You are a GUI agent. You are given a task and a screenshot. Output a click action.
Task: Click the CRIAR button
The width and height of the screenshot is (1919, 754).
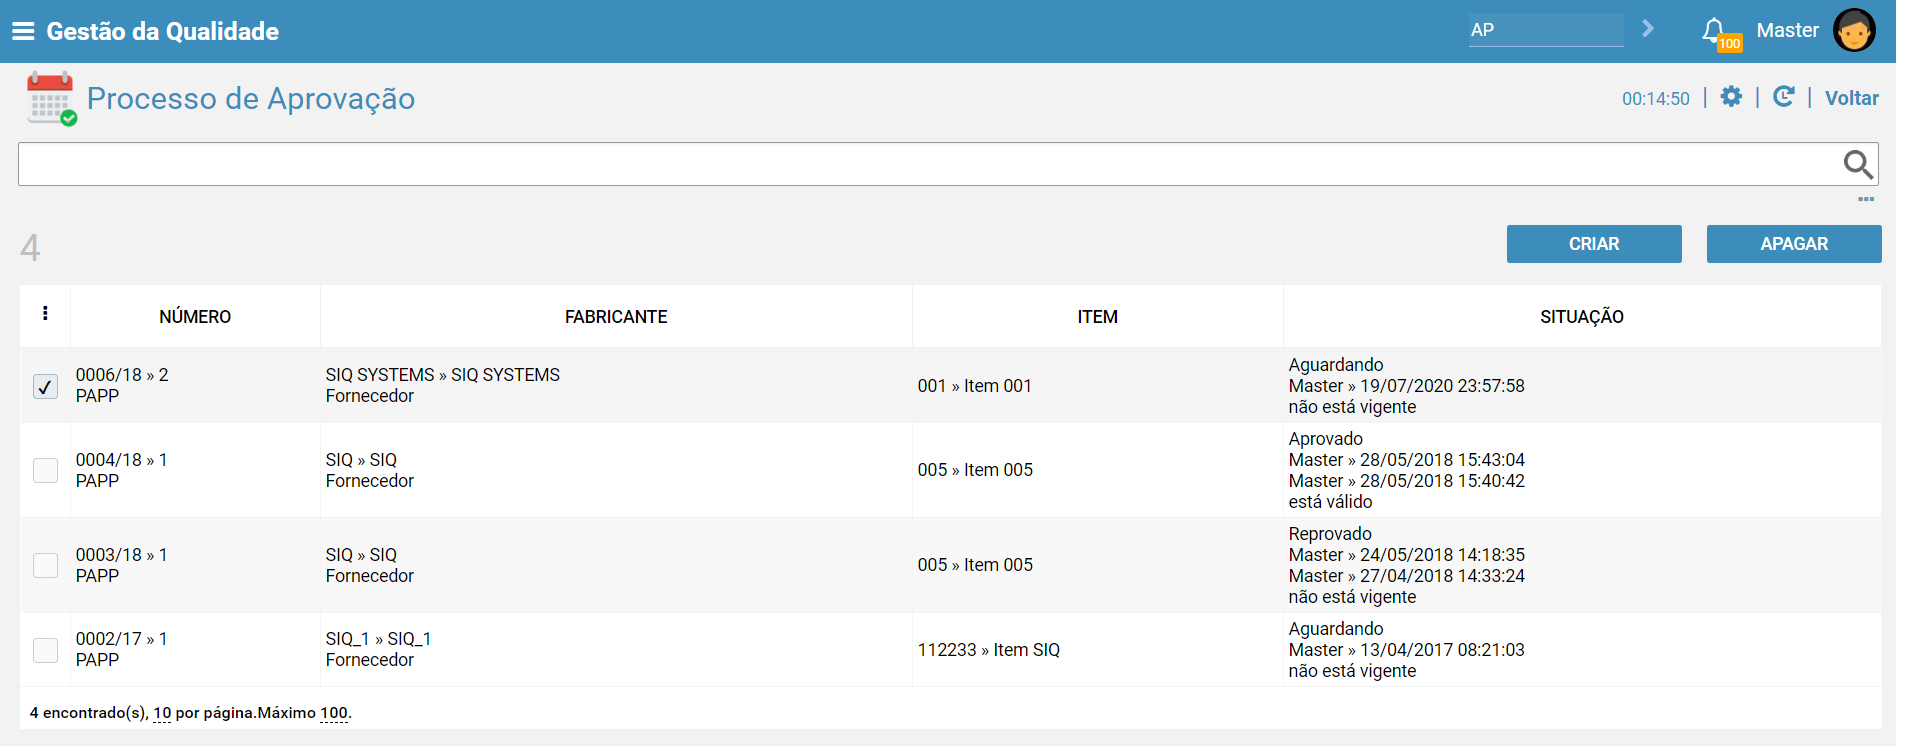coord(1594,244)
